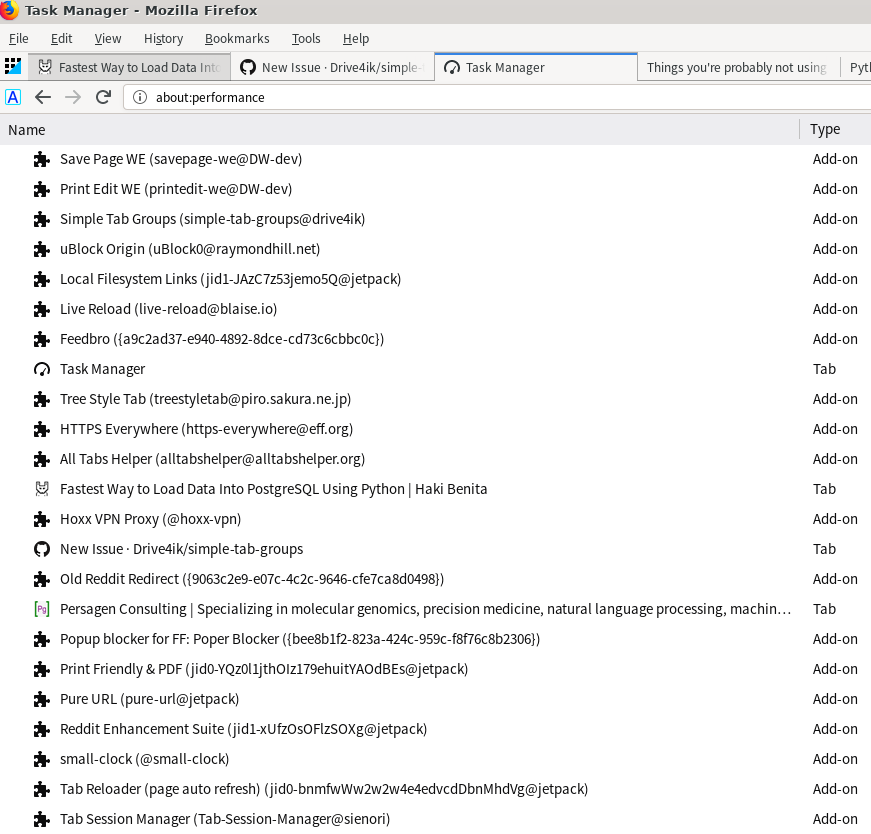Open the Help menu
The width and height of the screenshot is (871, 834).
point(356,38)
